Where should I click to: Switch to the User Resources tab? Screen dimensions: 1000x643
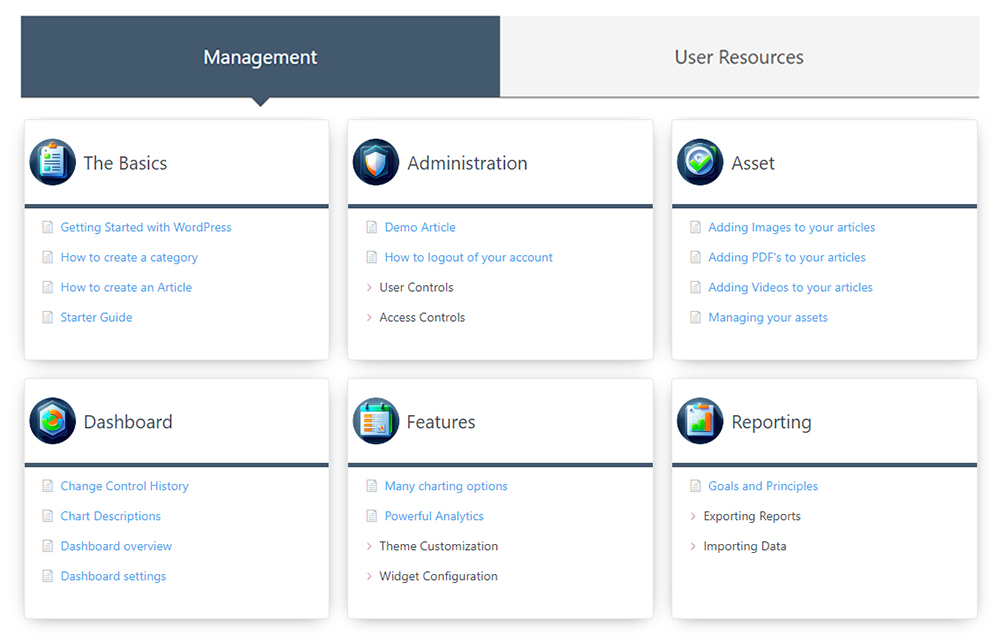[739, 57]
